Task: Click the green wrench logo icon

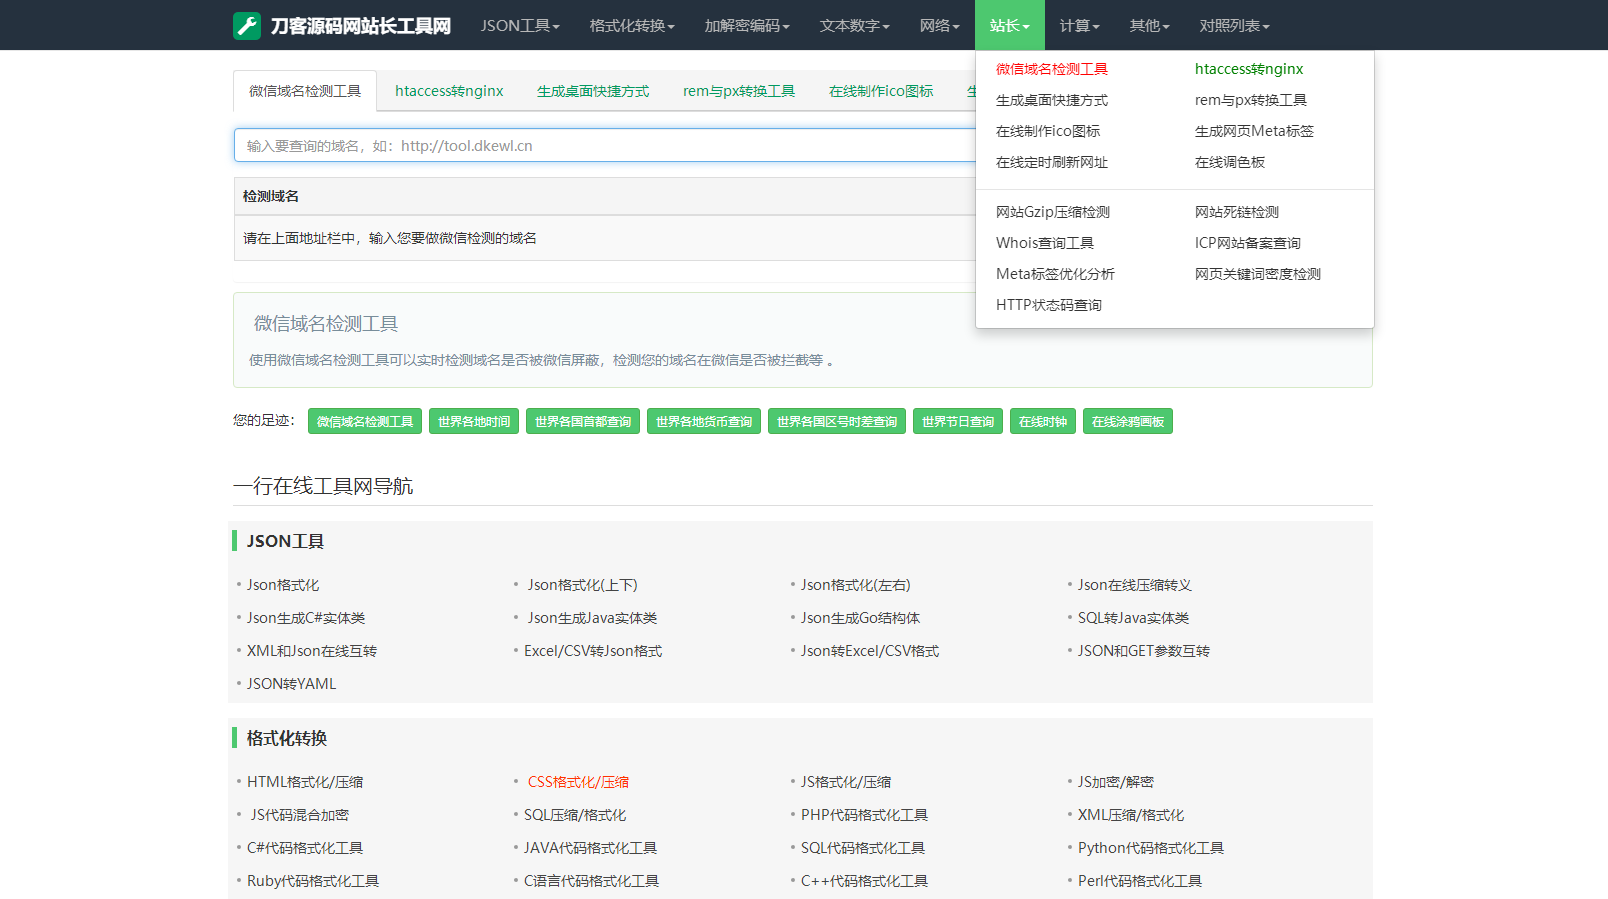Action: [247, 26]
